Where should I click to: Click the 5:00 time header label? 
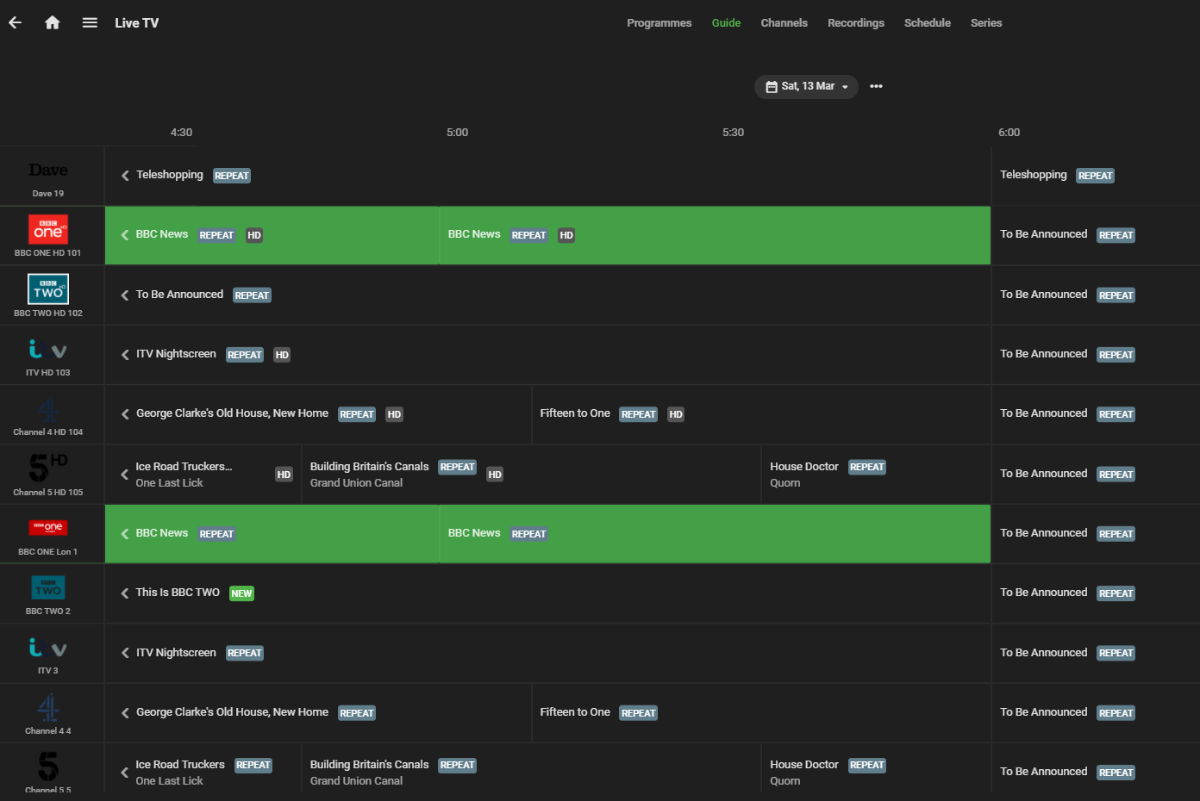point(457,132)
